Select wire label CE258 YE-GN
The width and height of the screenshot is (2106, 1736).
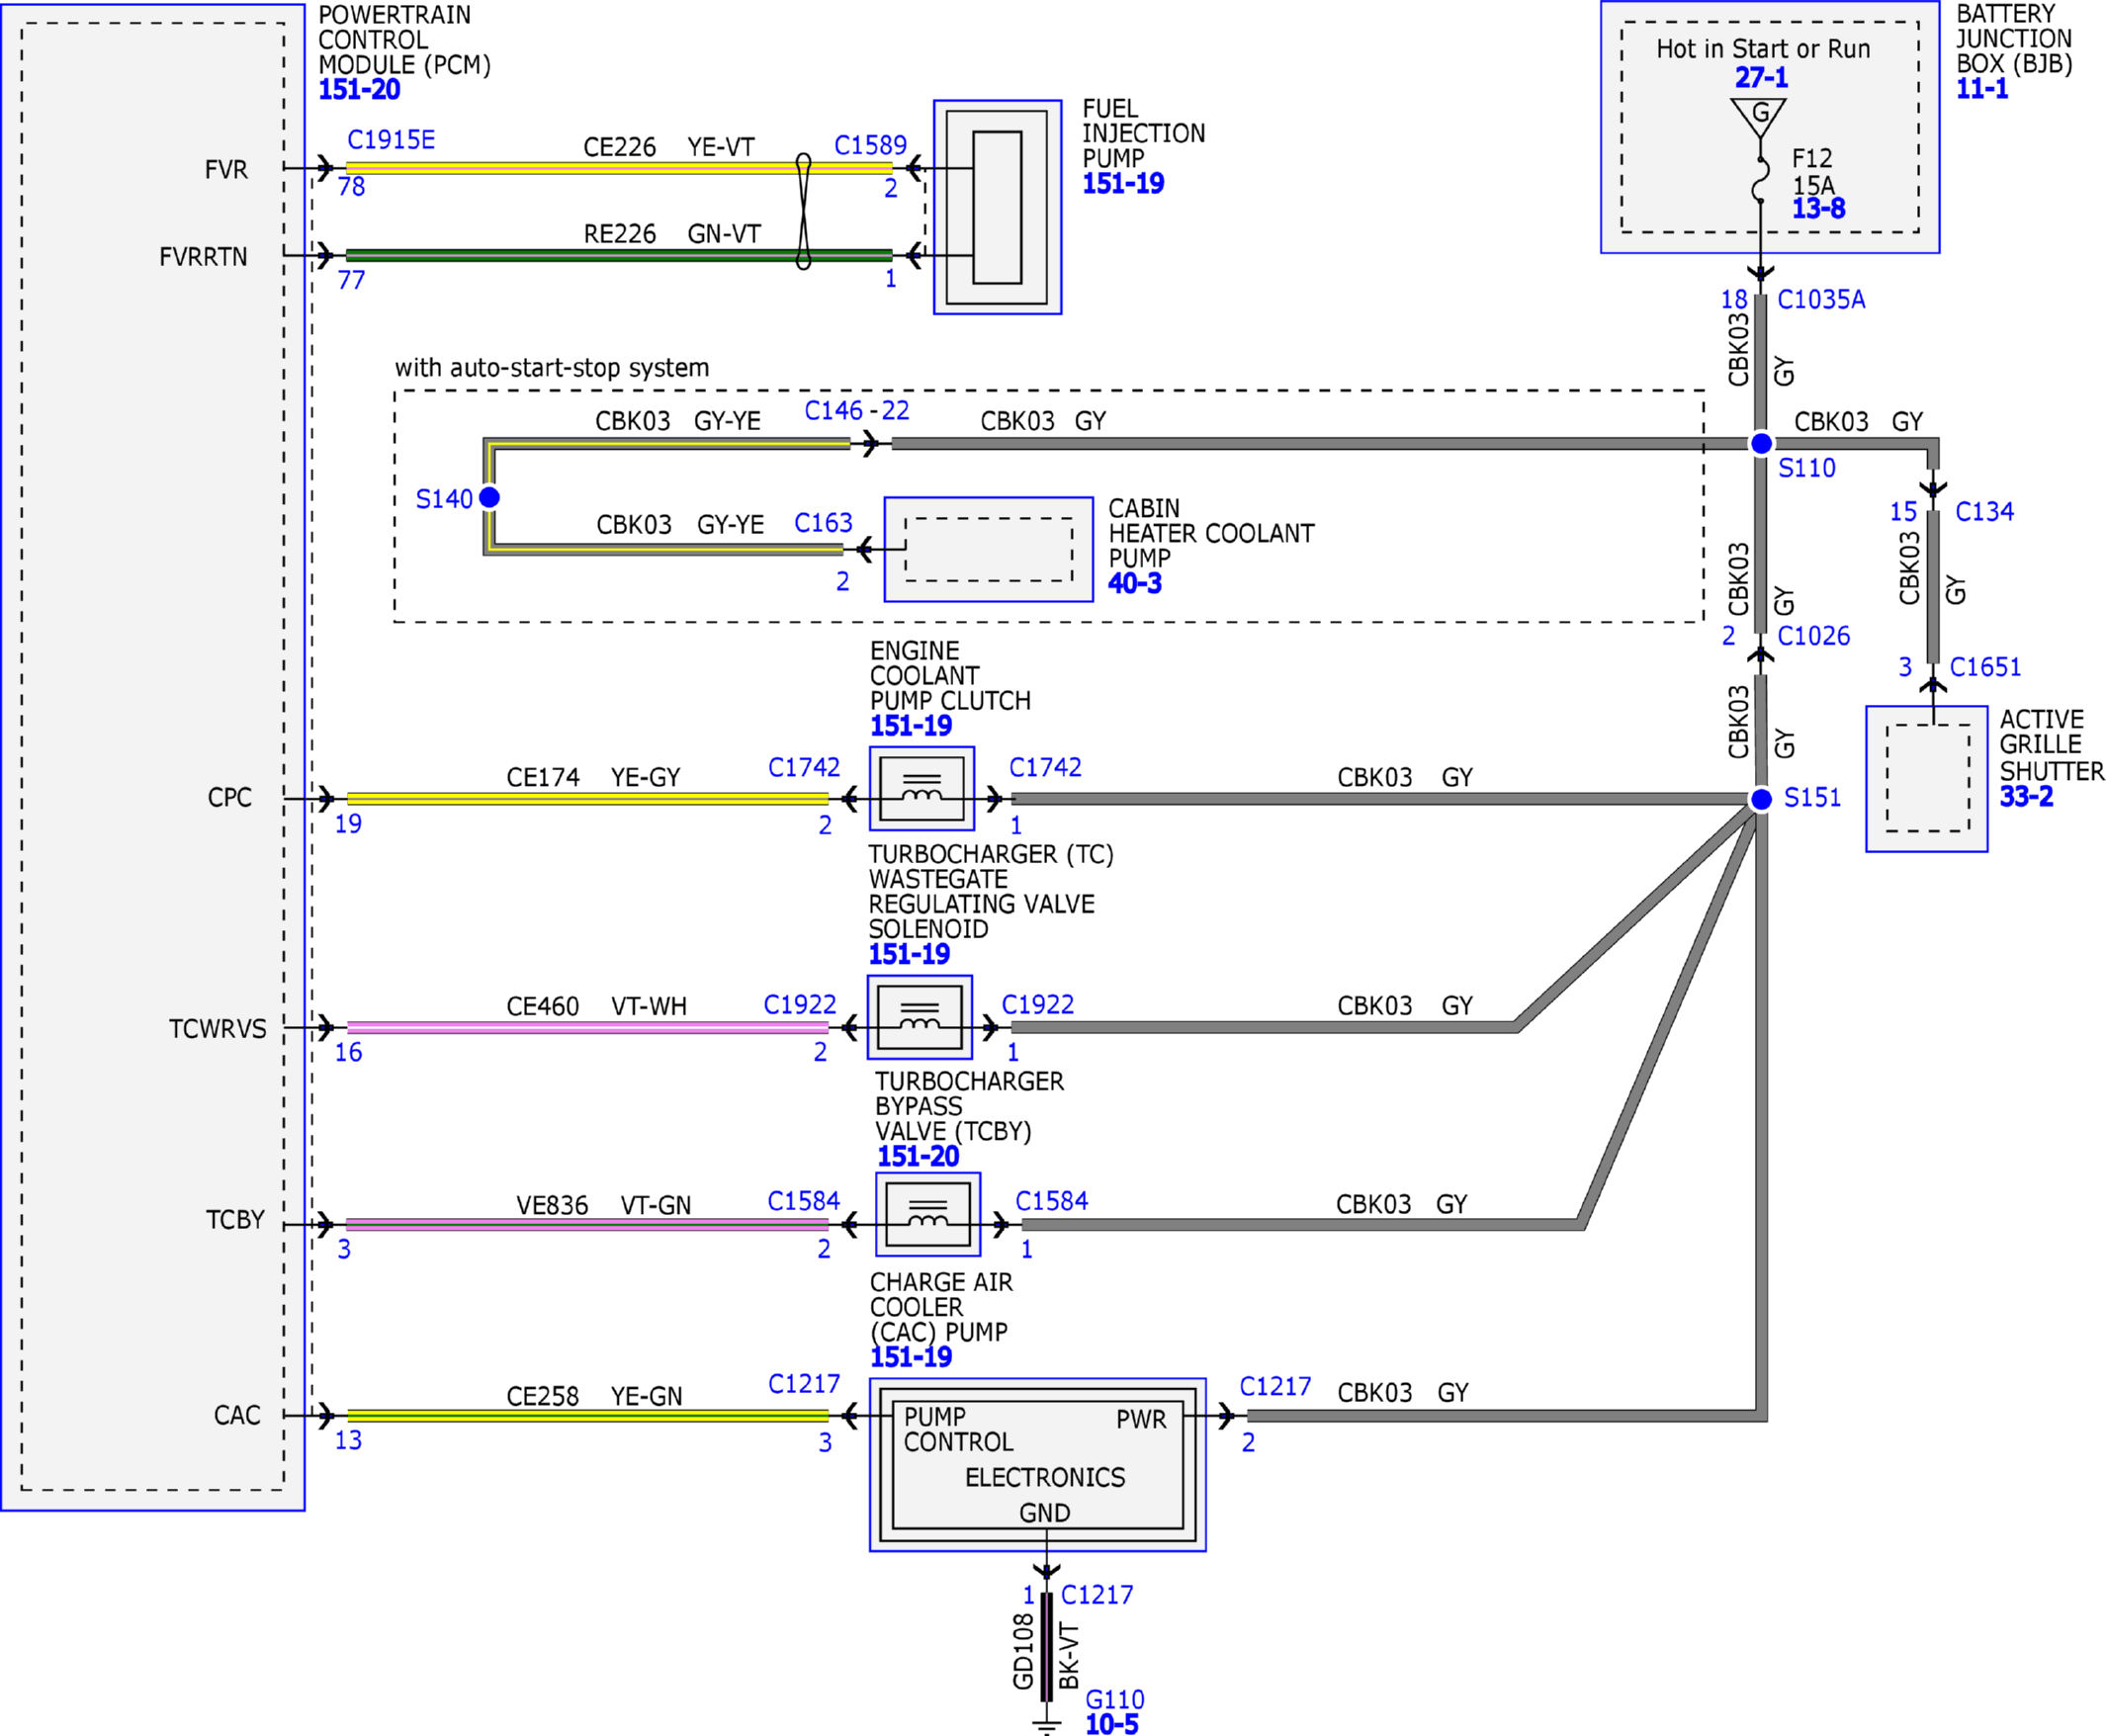(x=594, y=1397)
